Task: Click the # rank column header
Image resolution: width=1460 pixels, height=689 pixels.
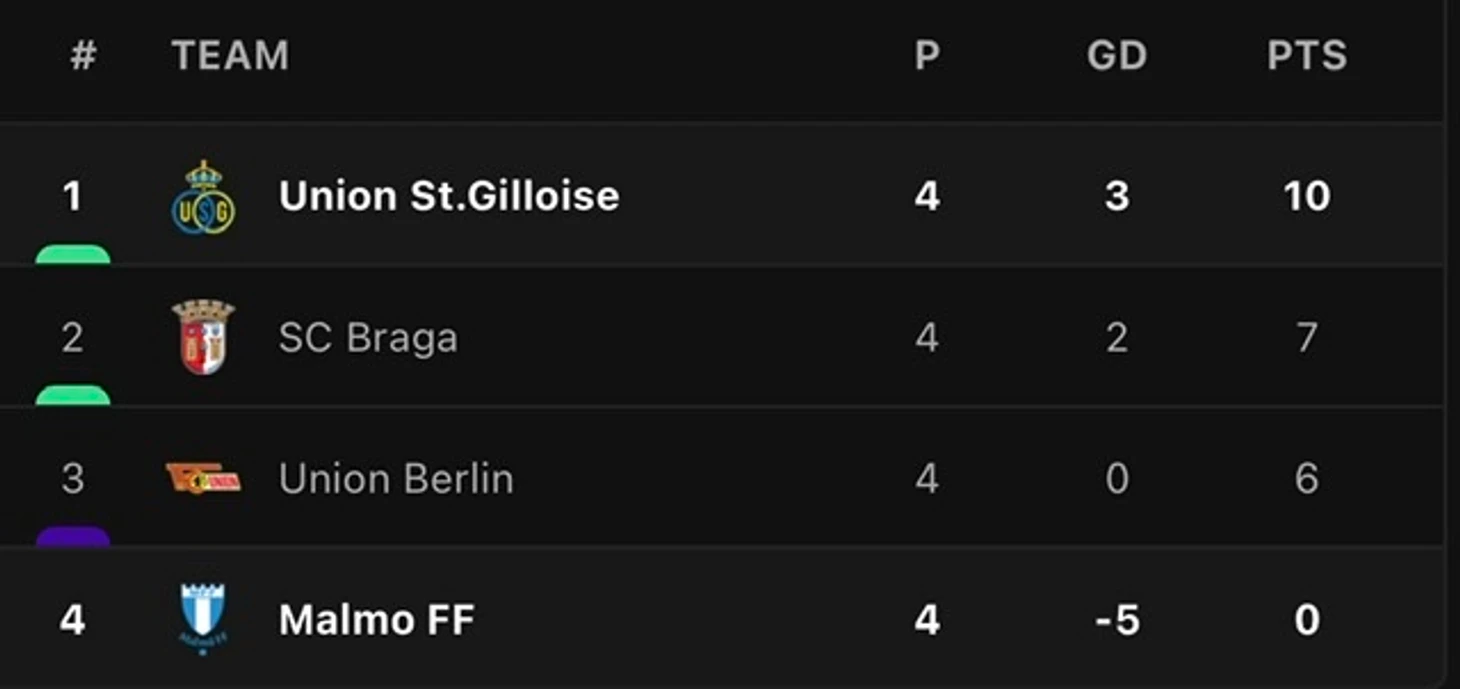Action: click(83, 56)
